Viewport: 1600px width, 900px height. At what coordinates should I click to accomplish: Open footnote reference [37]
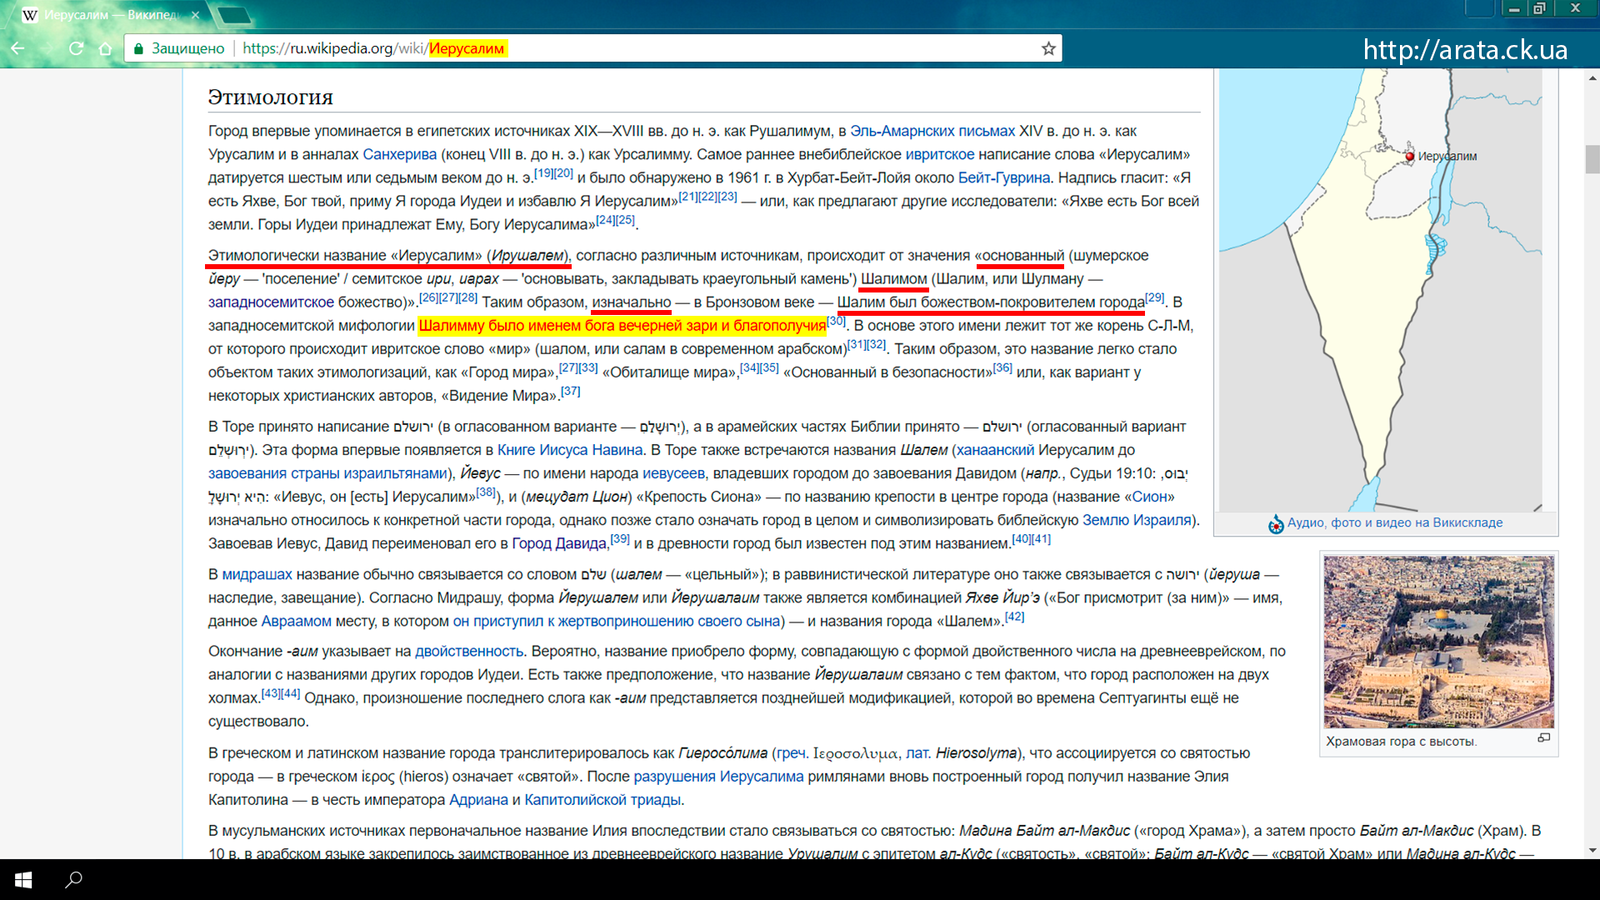570,391
